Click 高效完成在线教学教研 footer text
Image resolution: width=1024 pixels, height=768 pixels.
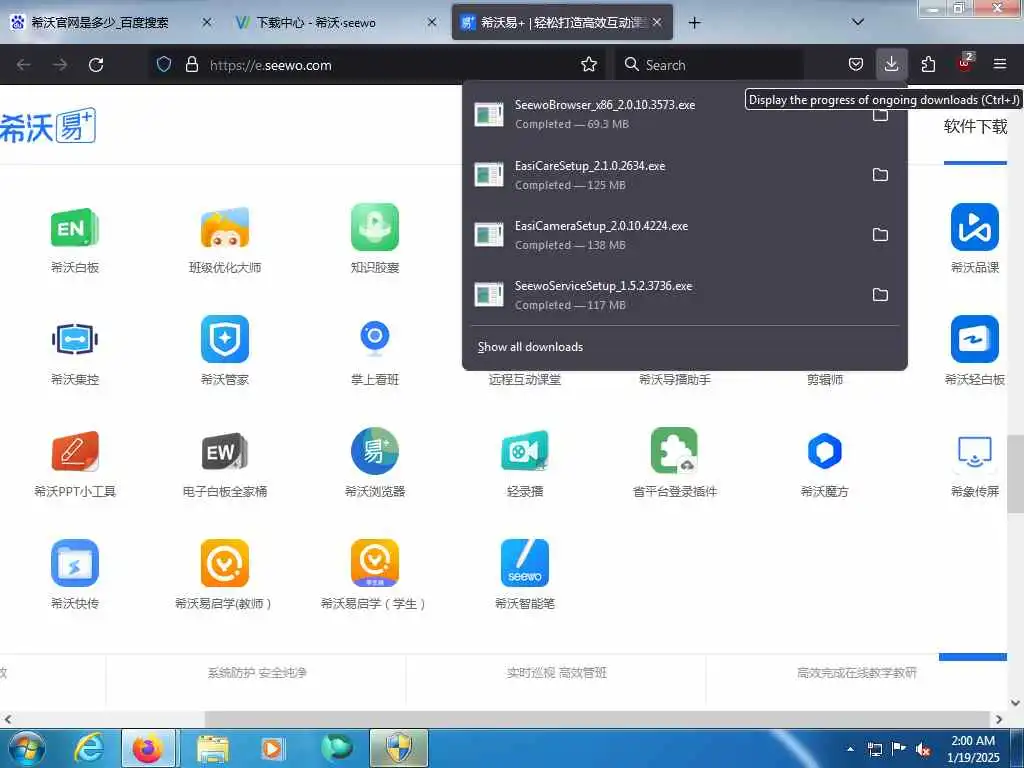[x=856, y=673]
